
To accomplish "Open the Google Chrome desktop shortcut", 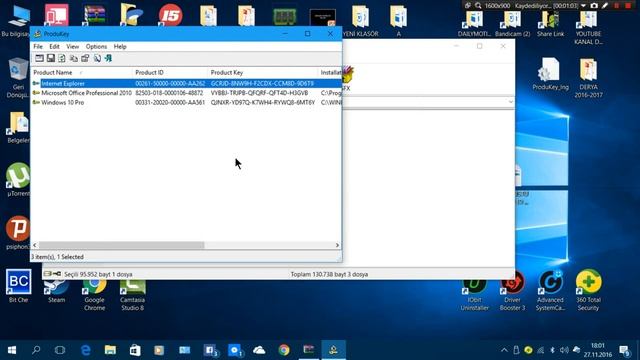I will [x=94, y=295].
